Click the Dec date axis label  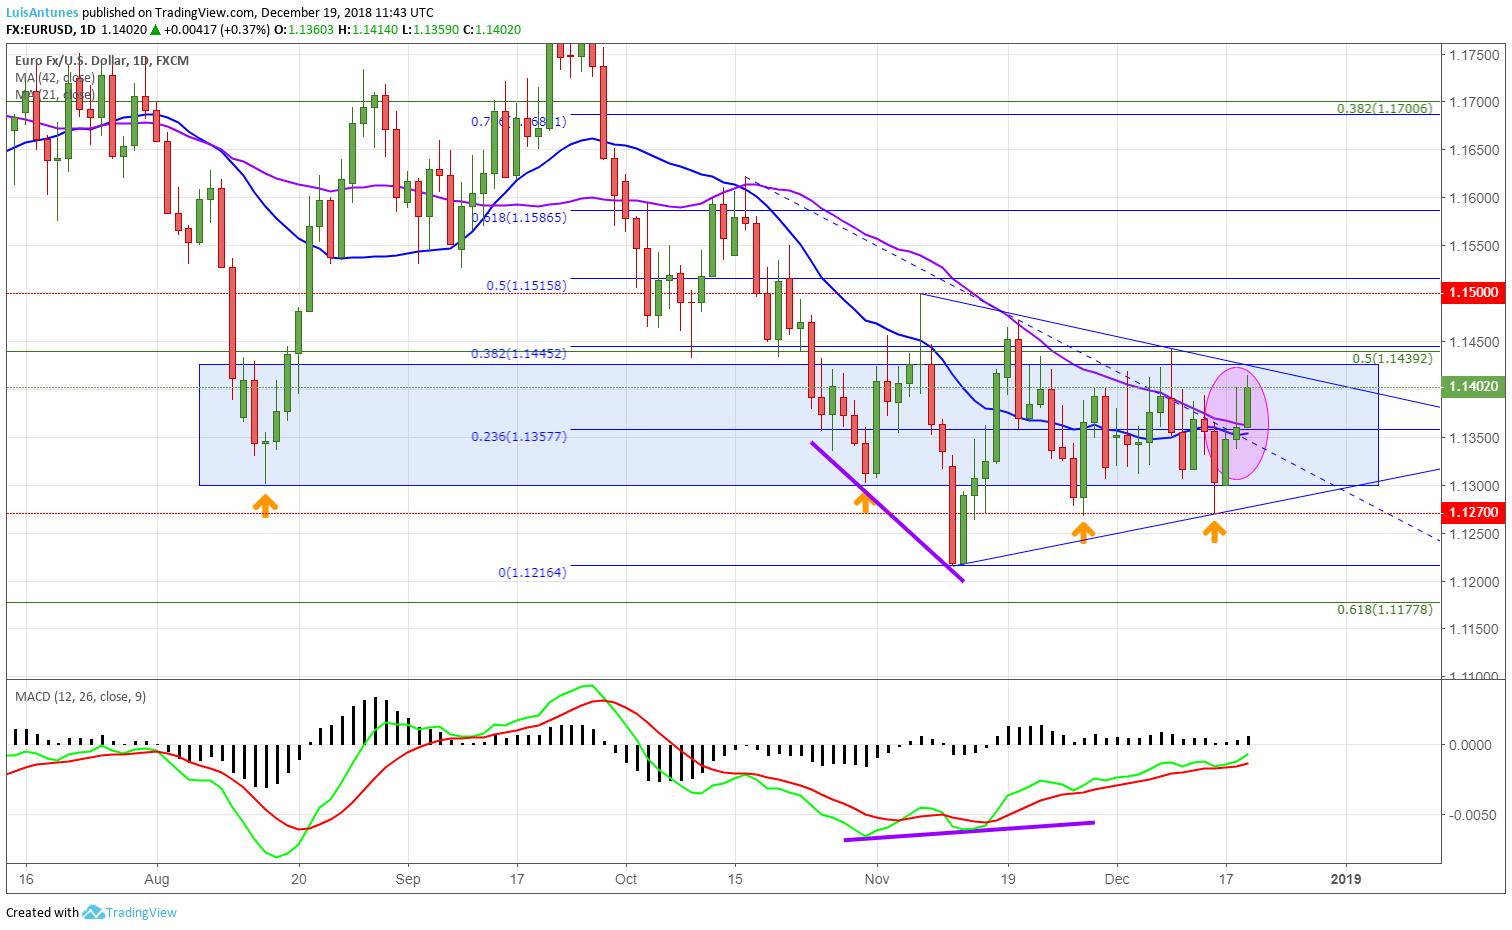tap(1117, 879)
